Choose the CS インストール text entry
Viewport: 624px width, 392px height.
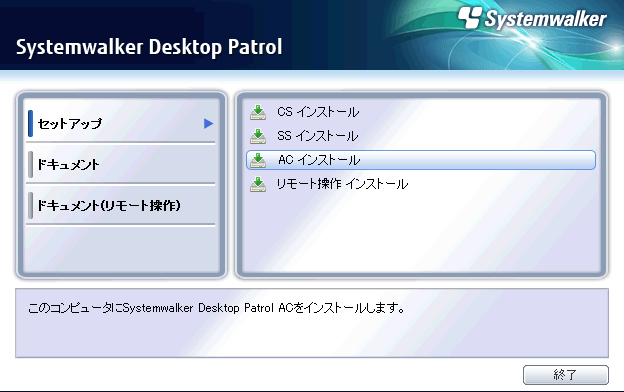point(318,112)
